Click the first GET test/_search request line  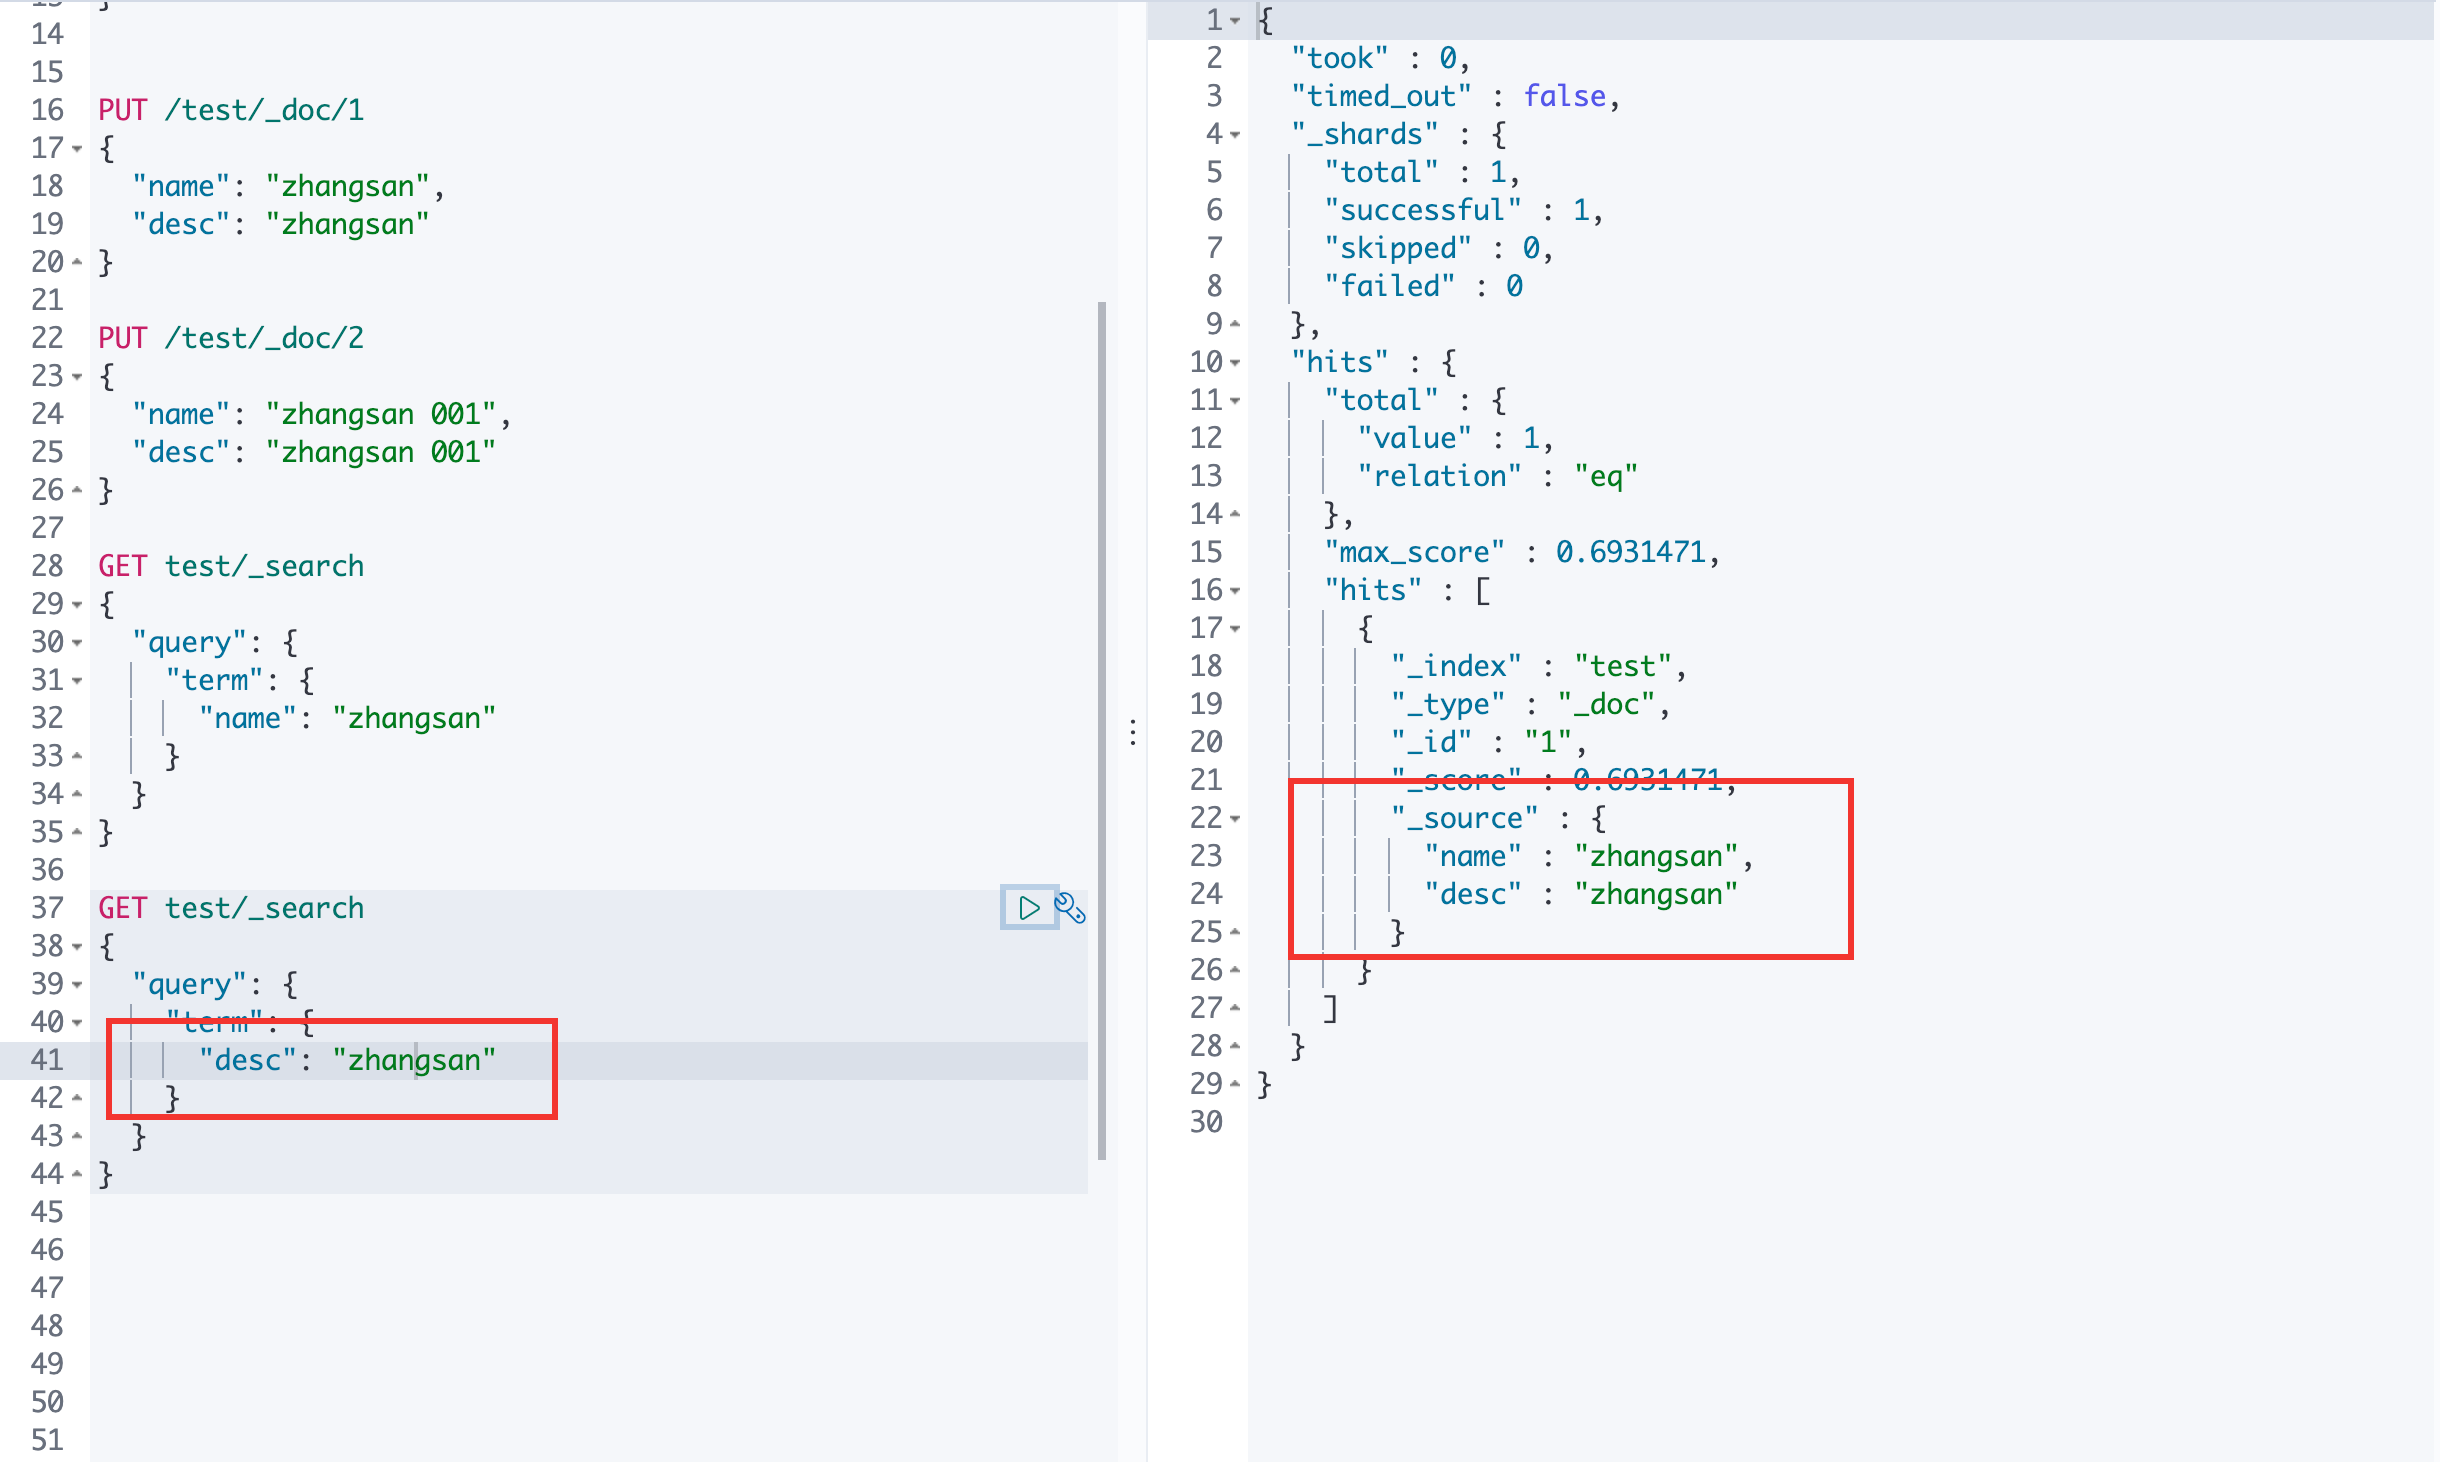[231, 566]
